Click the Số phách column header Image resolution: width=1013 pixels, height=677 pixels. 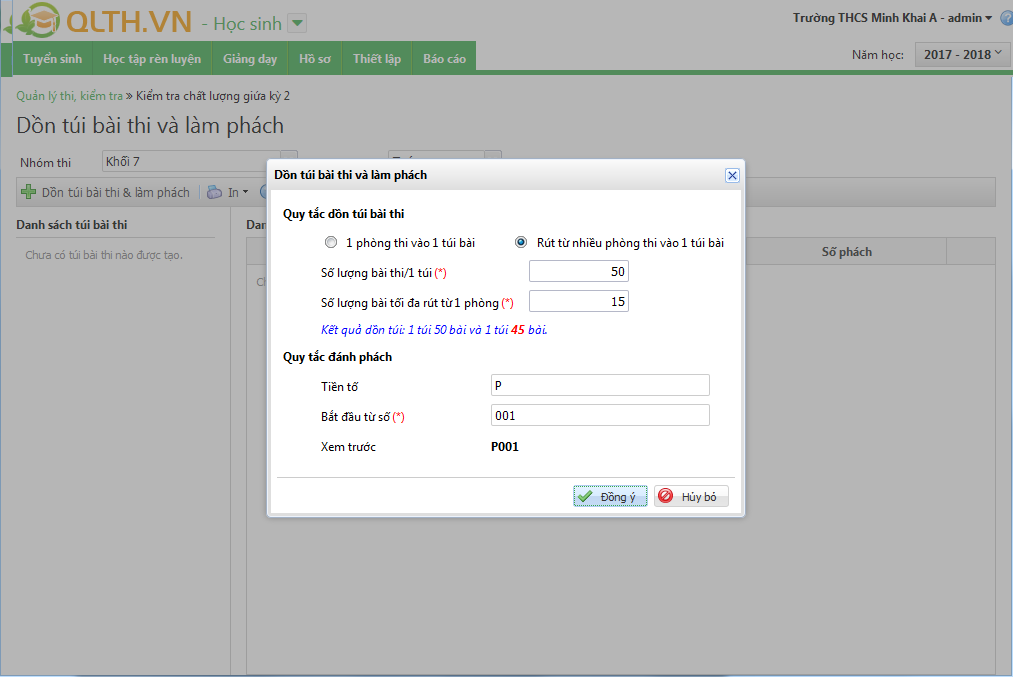click(x=846, y=252)
